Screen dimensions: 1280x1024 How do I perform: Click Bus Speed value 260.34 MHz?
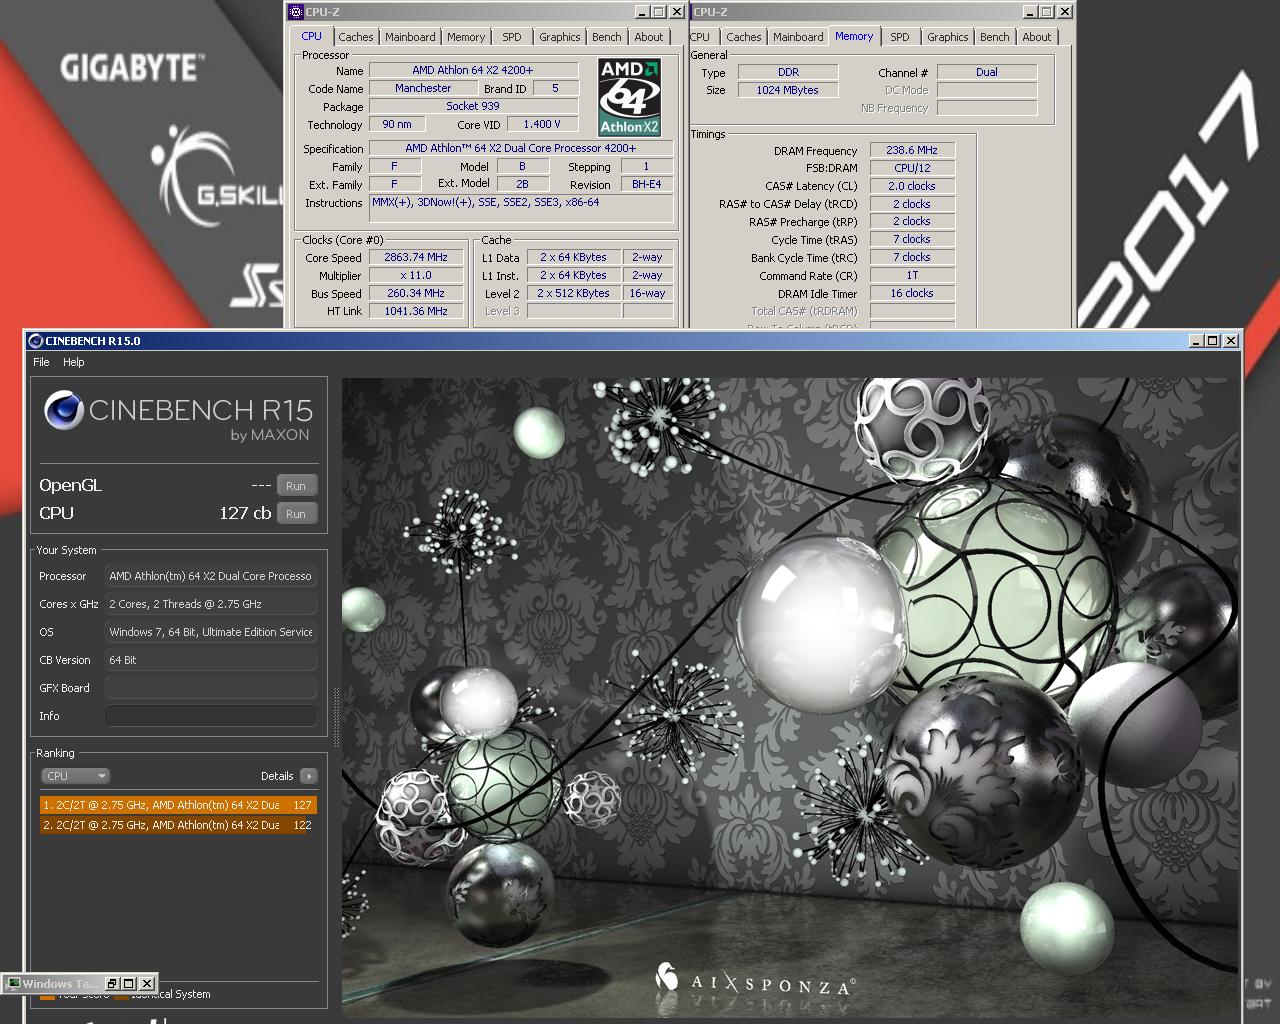(x=416, y=293)
